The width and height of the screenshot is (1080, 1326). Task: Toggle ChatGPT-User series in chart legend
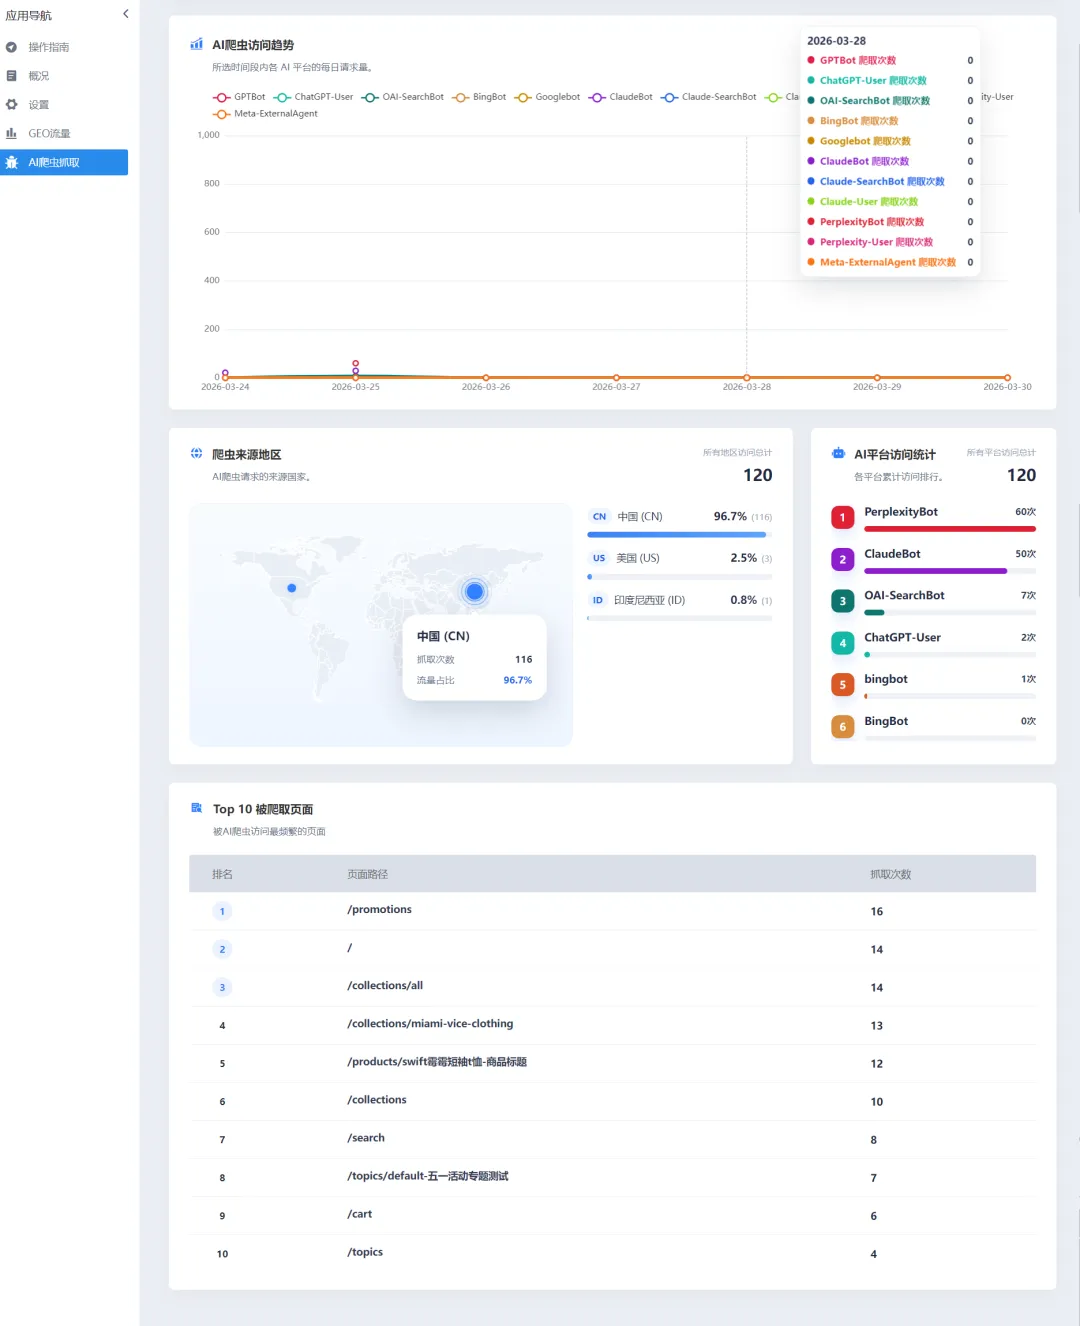pos(314,97)
